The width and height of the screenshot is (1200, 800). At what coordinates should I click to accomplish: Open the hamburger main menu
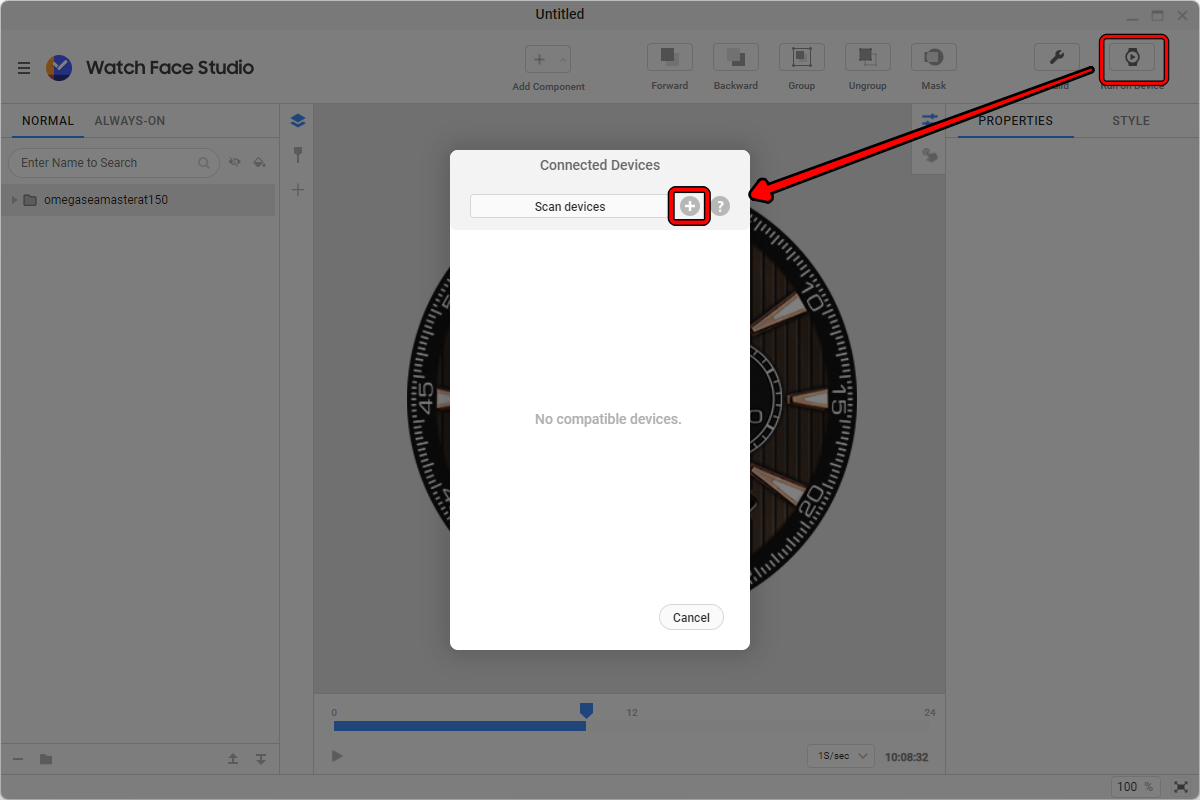coord(24,68)
